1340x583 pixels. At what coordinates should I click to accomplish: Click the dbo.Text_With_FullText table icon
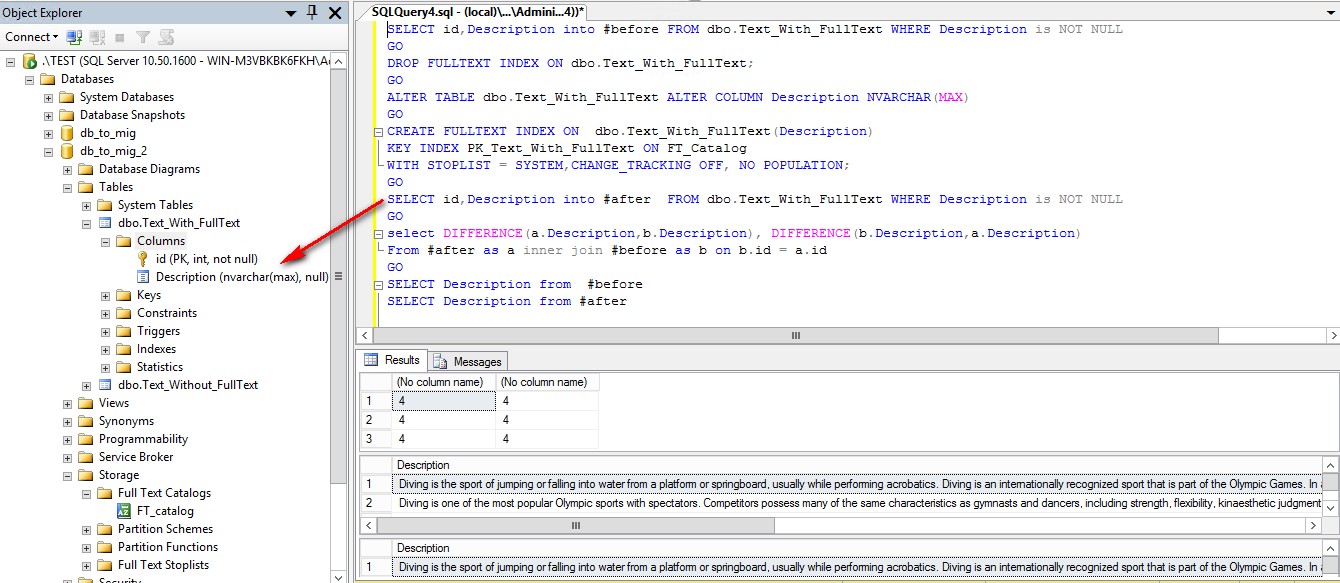point(105,223)
